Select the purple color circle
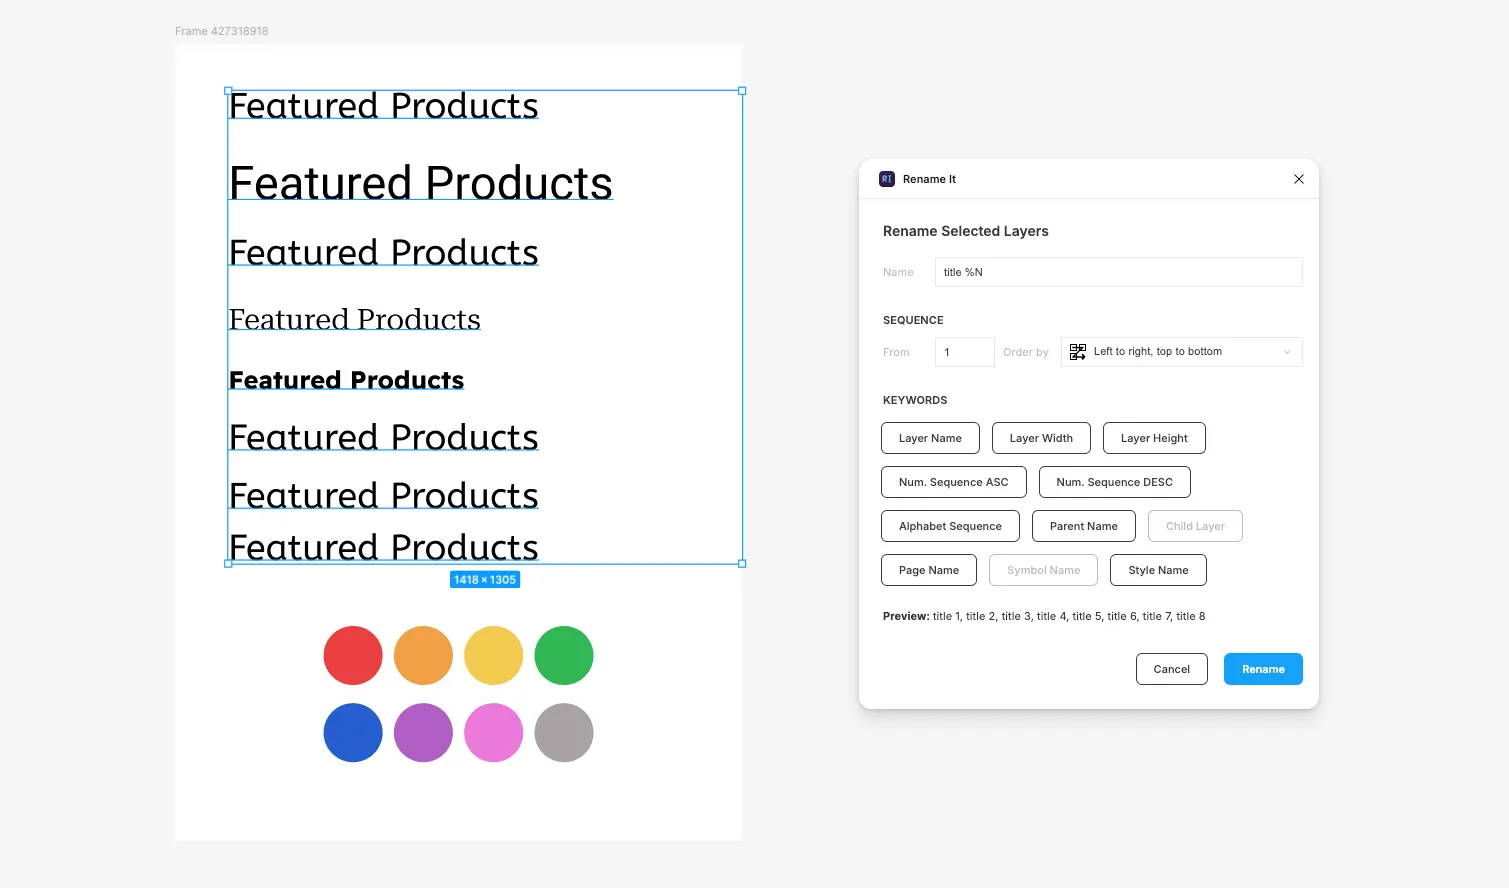 click(423, 733)
